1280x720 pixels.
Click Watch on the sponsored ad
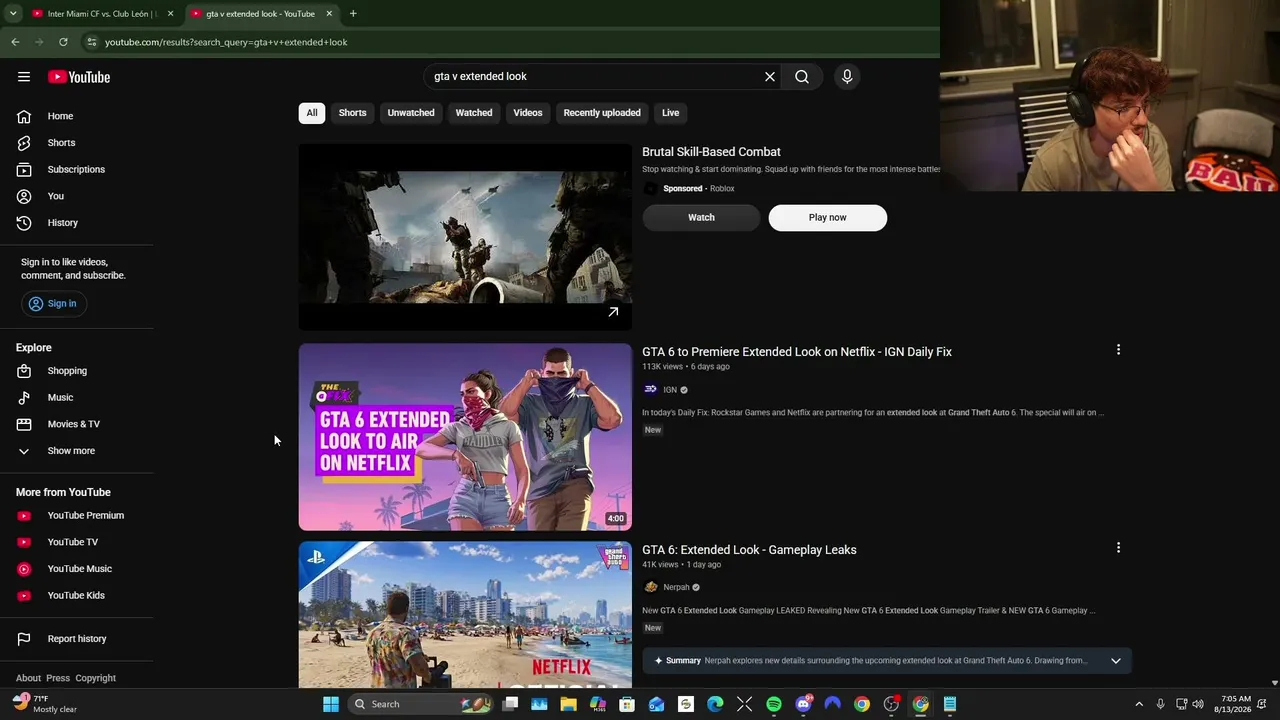[701, 218]
